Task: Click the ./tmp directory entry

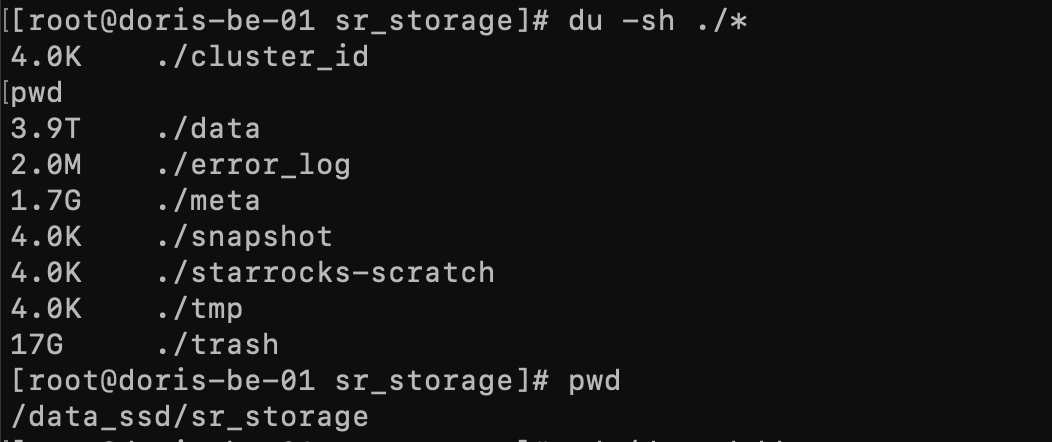Action: (199, 309)
